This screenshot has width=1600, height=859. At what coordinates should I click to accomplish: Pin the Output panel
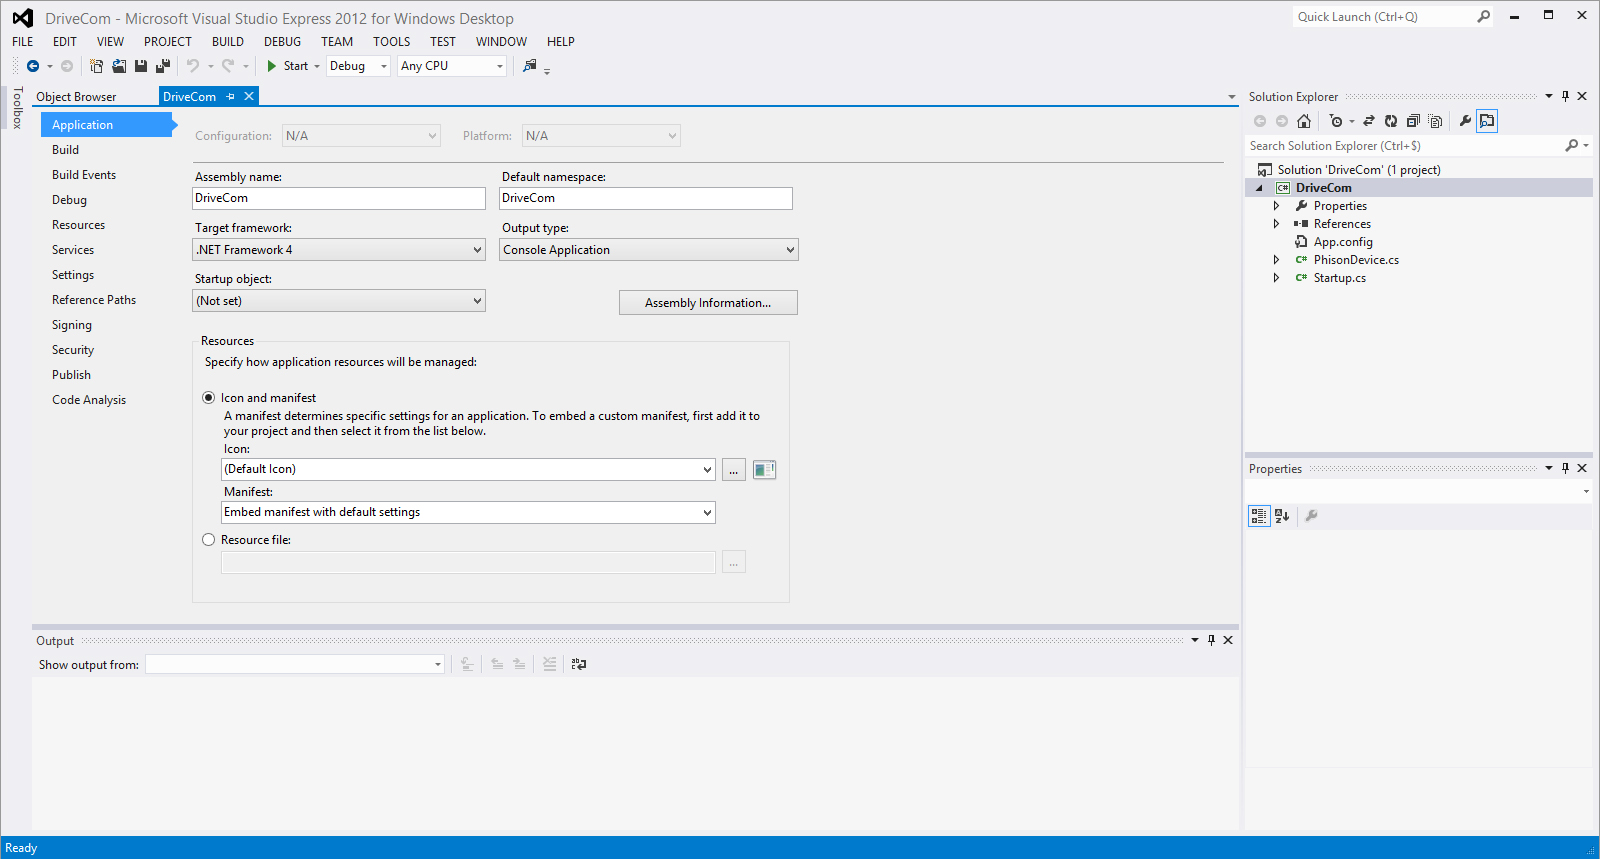click(x=1211, y=641)
